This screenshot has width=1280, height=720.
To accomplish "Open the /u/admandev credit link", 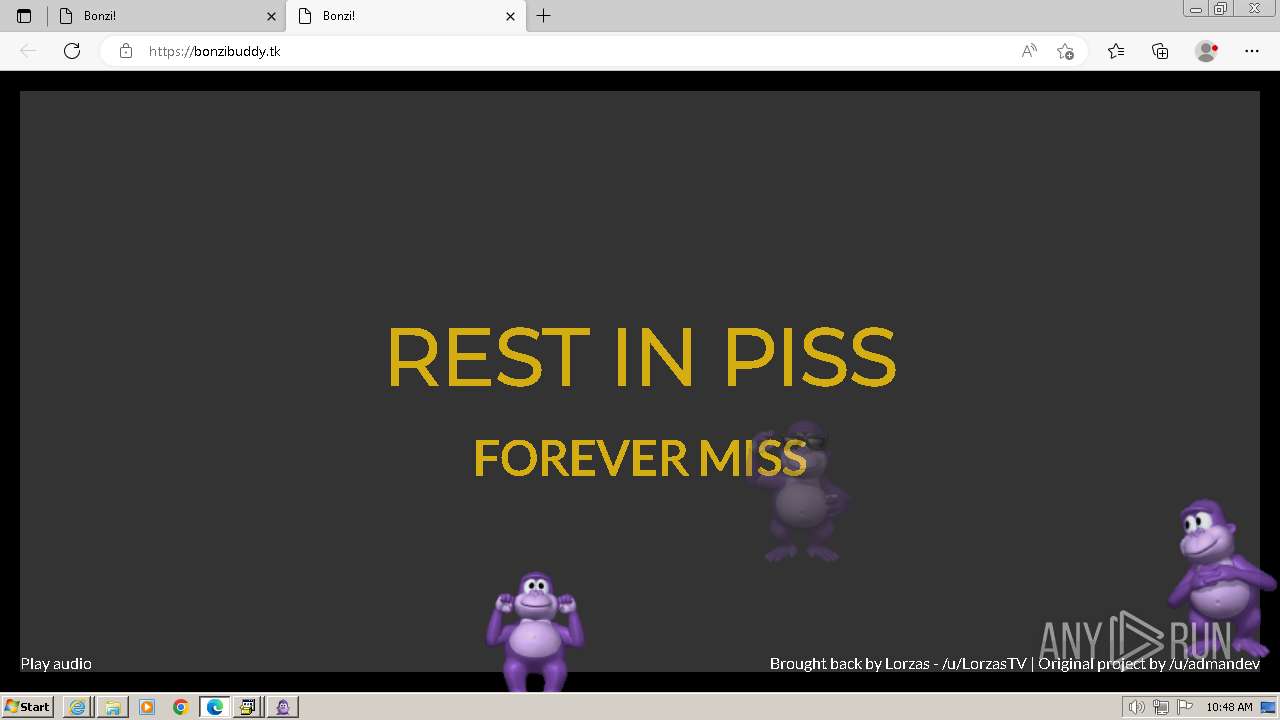I will (1214, 663).
